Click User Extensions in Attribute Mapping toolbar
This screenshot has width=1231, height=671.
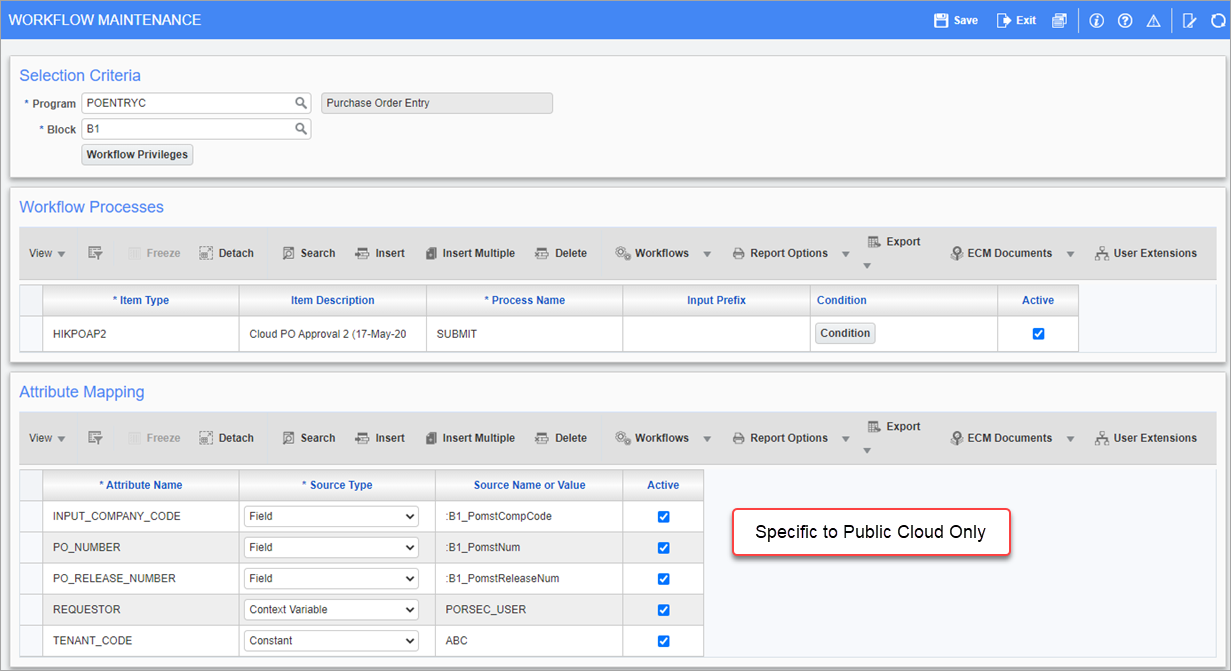(1146, 438)
